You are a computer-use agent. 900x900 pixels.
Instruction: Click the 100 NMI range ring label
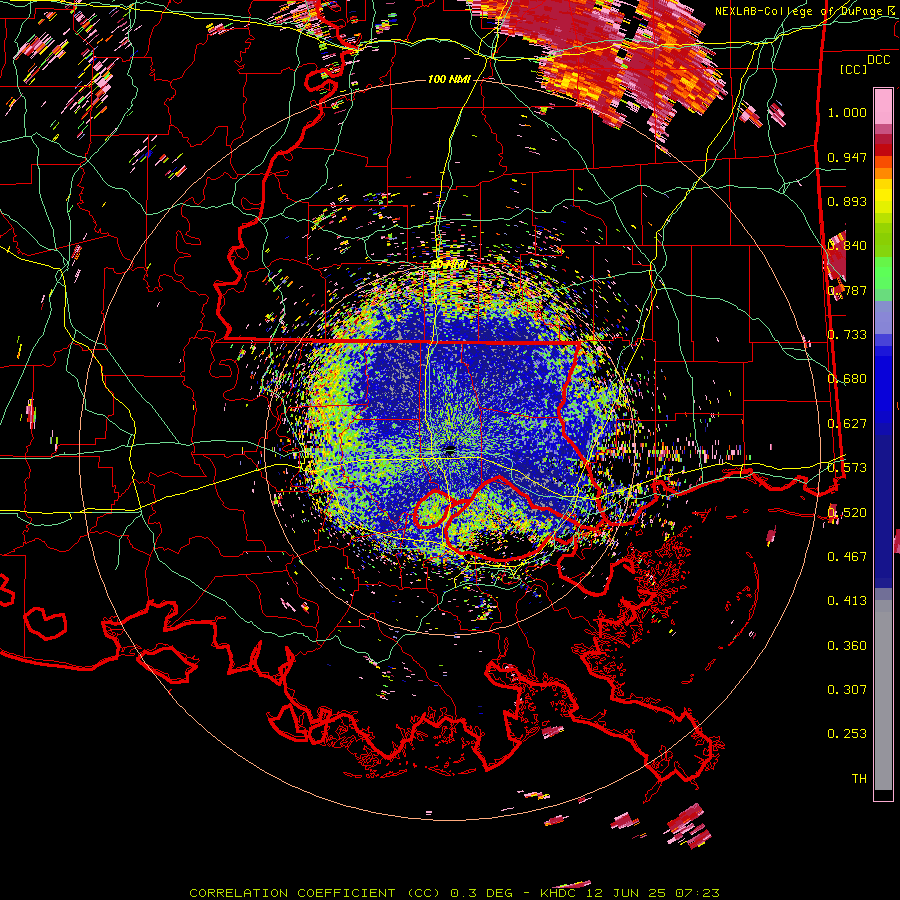click(x=449, y=79)
